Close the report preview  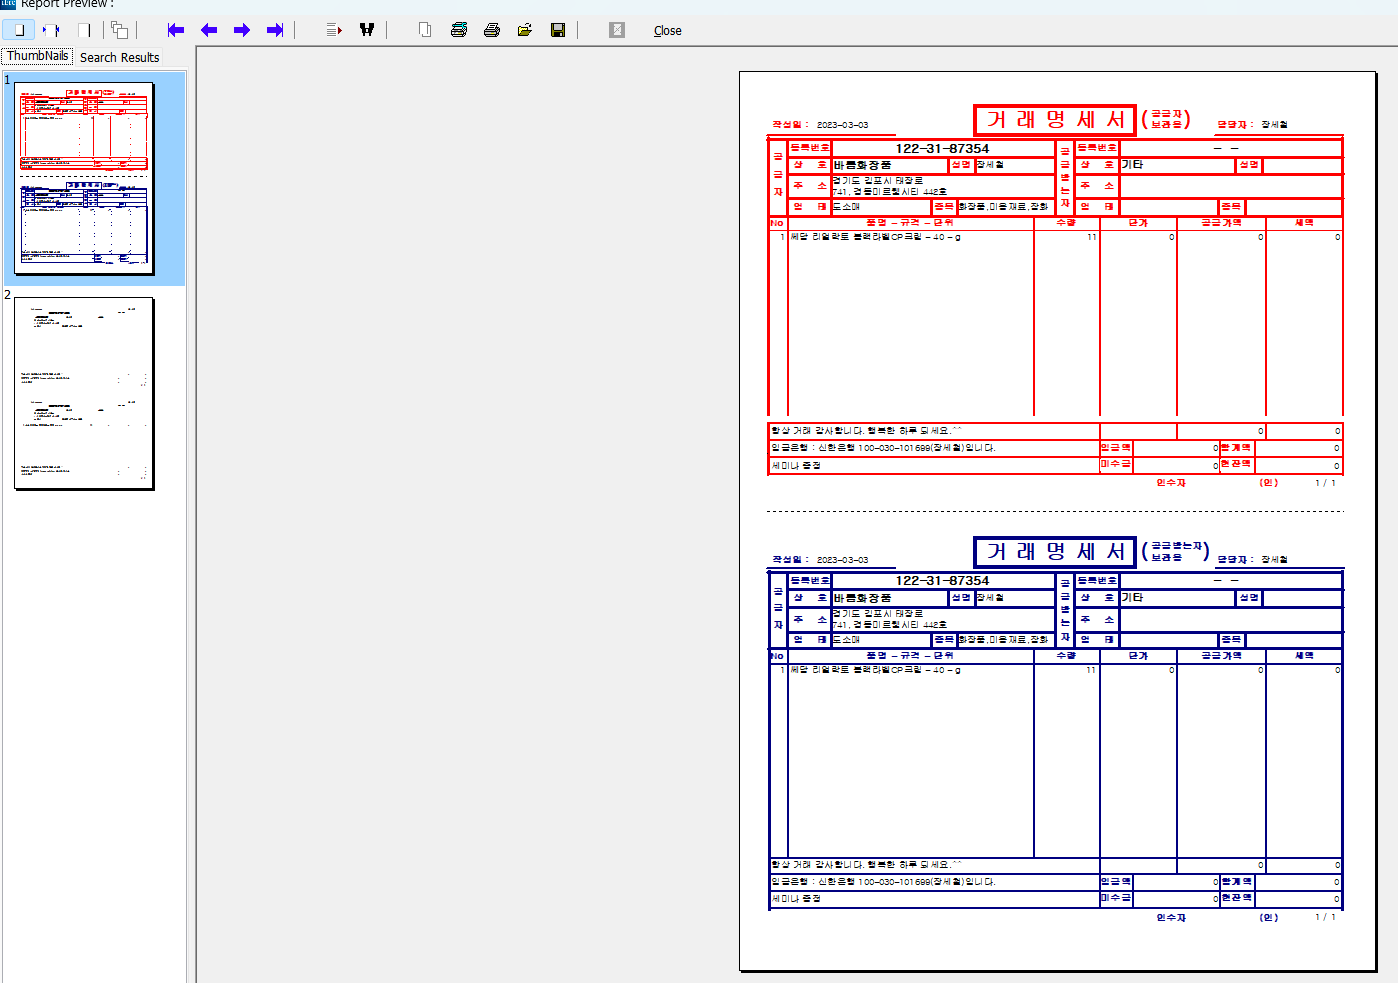tap(667, 31)
